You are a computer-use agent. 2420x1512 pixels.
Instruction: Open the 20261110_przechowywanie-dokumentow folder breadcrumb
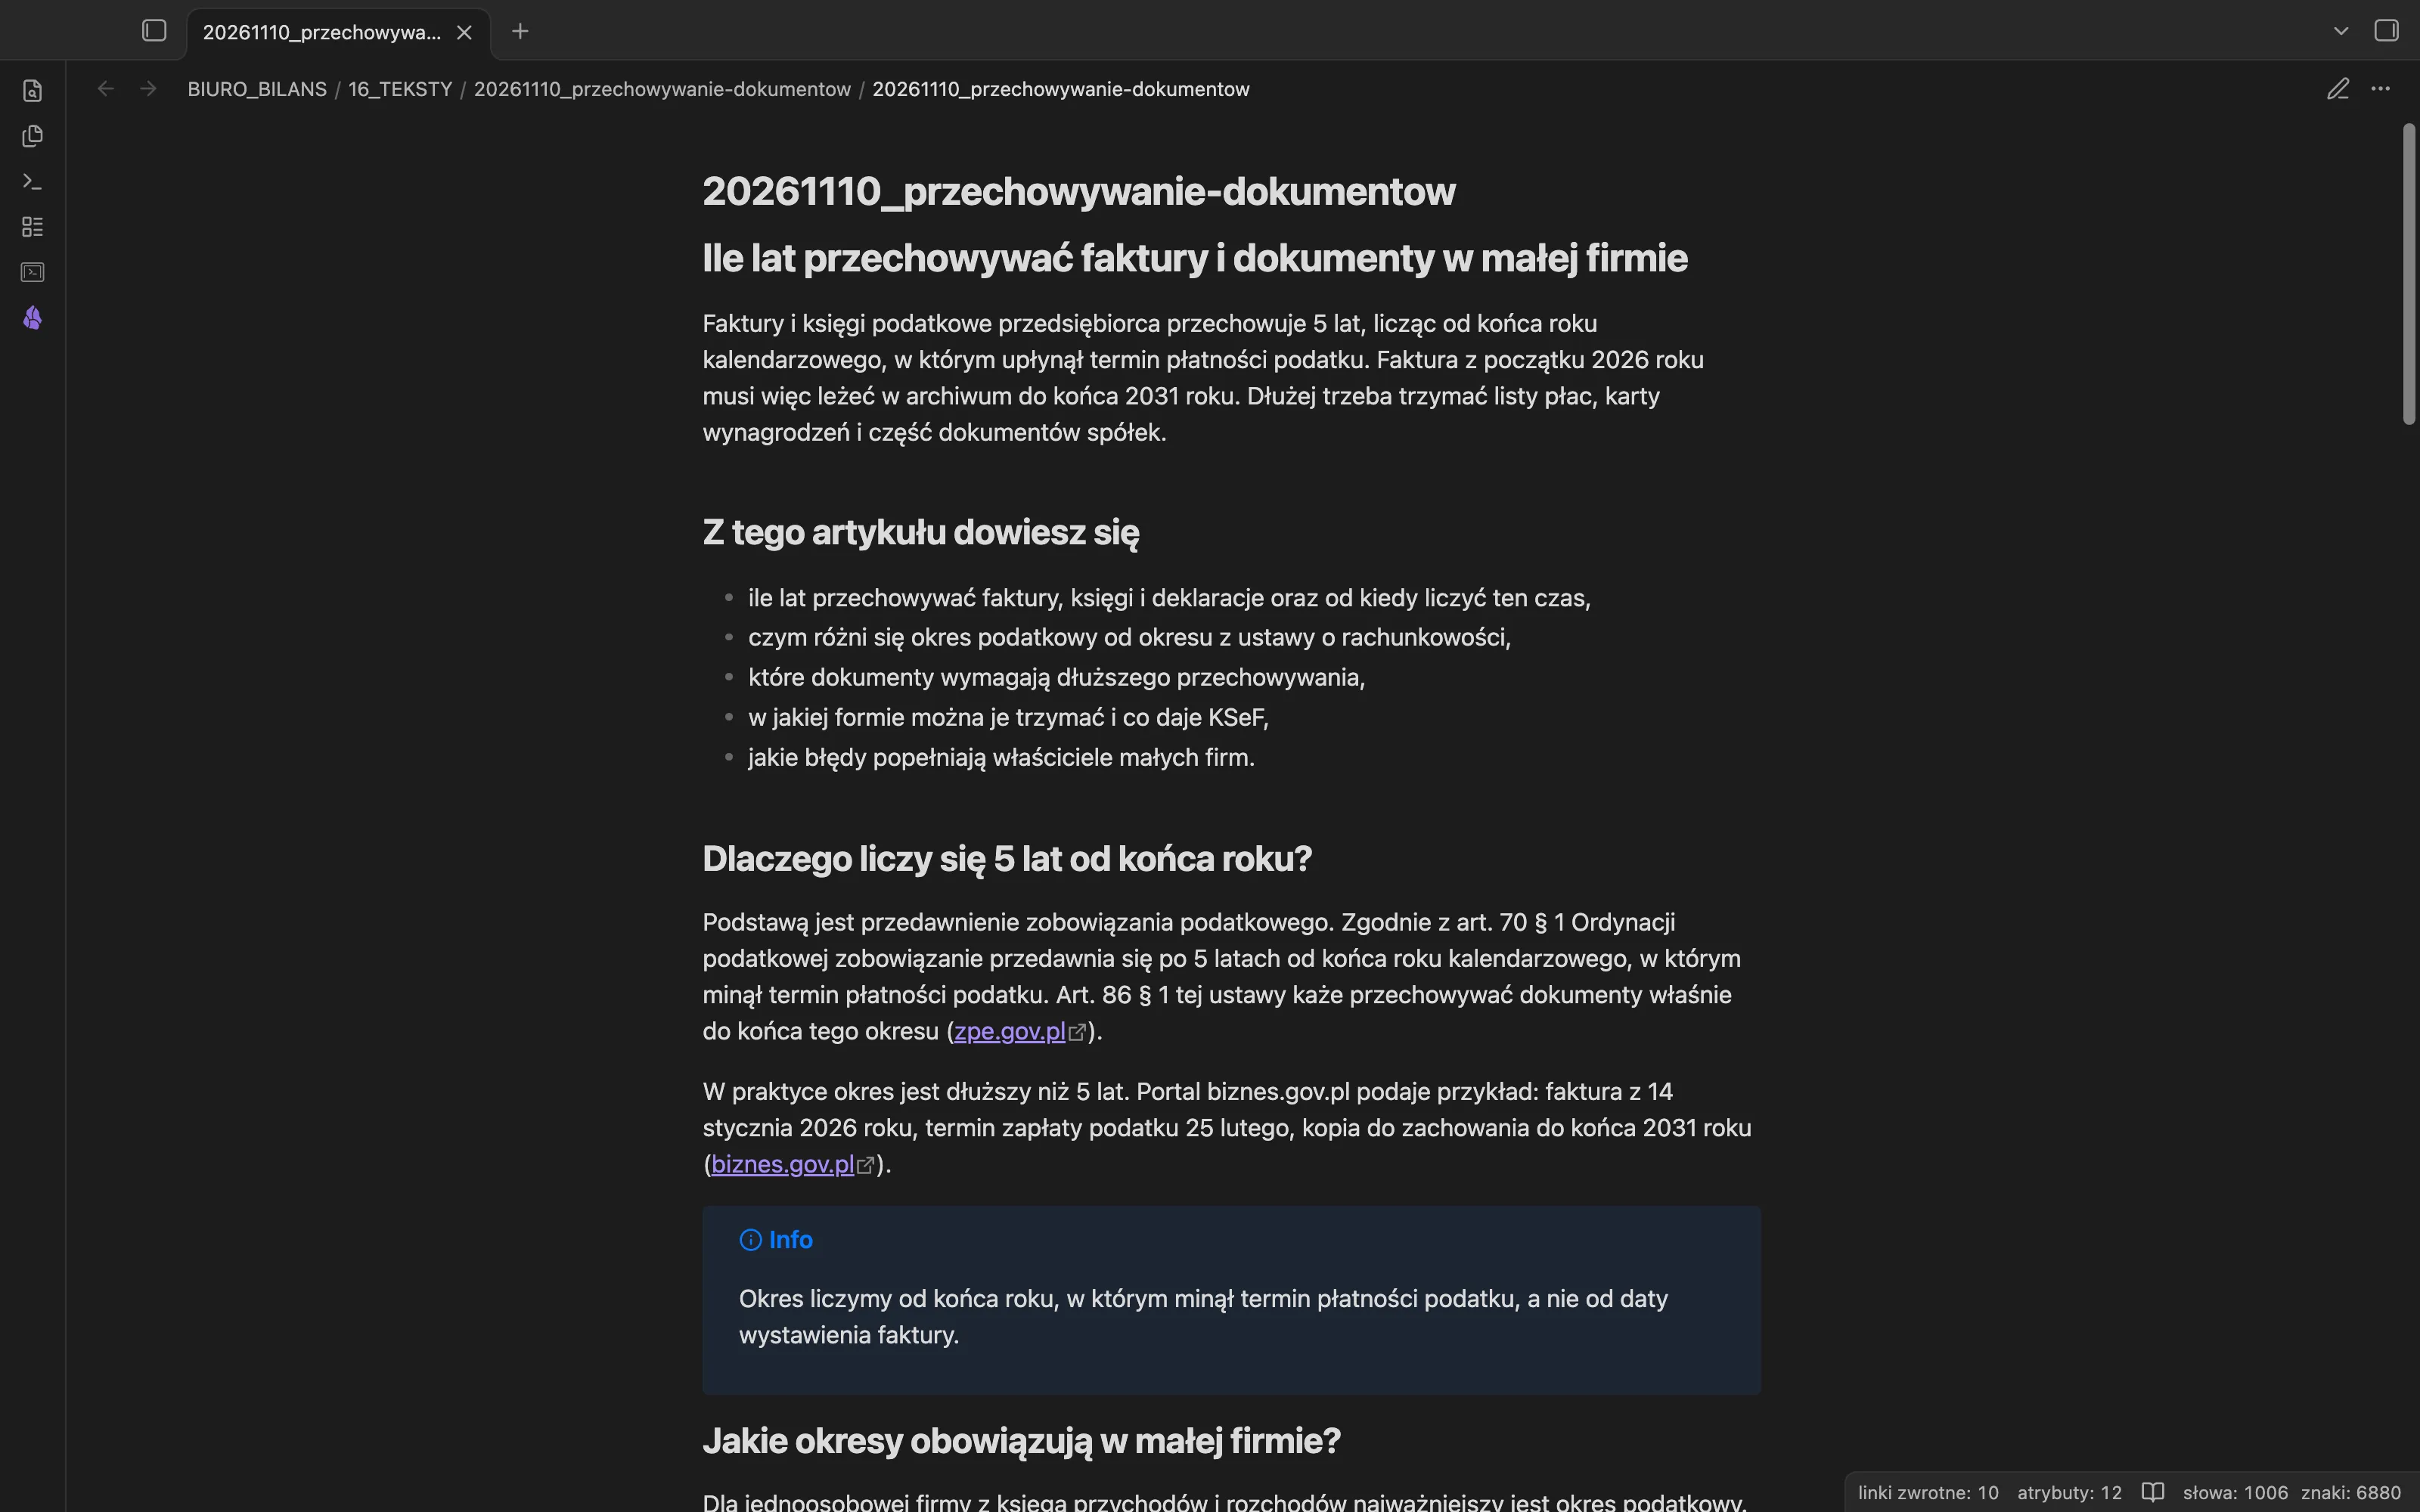pyautogui.click(x=662, y=89)
